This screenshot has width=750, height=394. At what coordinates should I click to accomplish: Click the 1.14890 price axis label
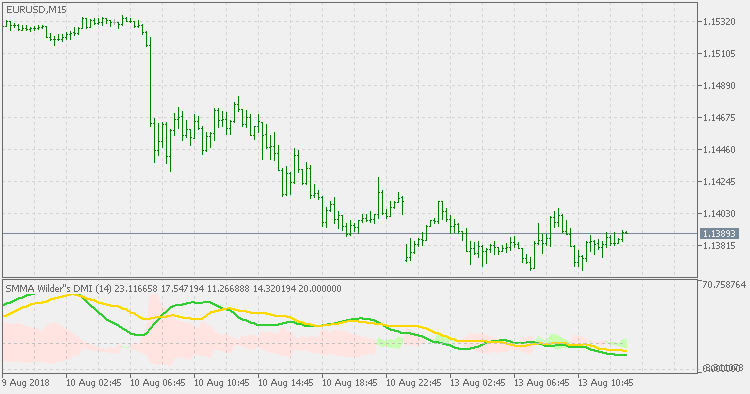719,86
